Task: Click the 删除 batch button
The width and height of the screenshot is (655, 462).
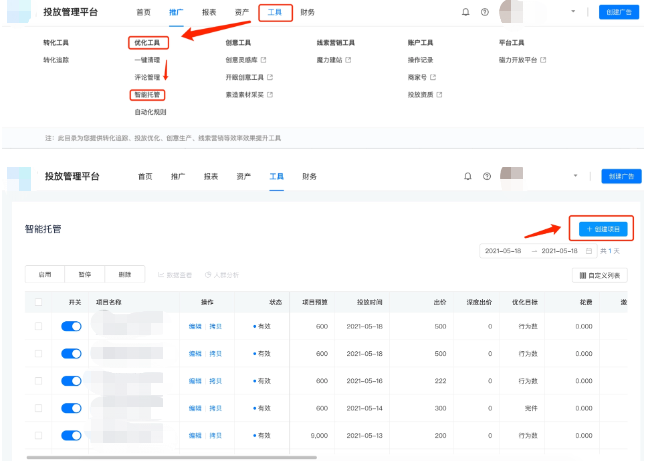Action: click(x=124, y=274)
